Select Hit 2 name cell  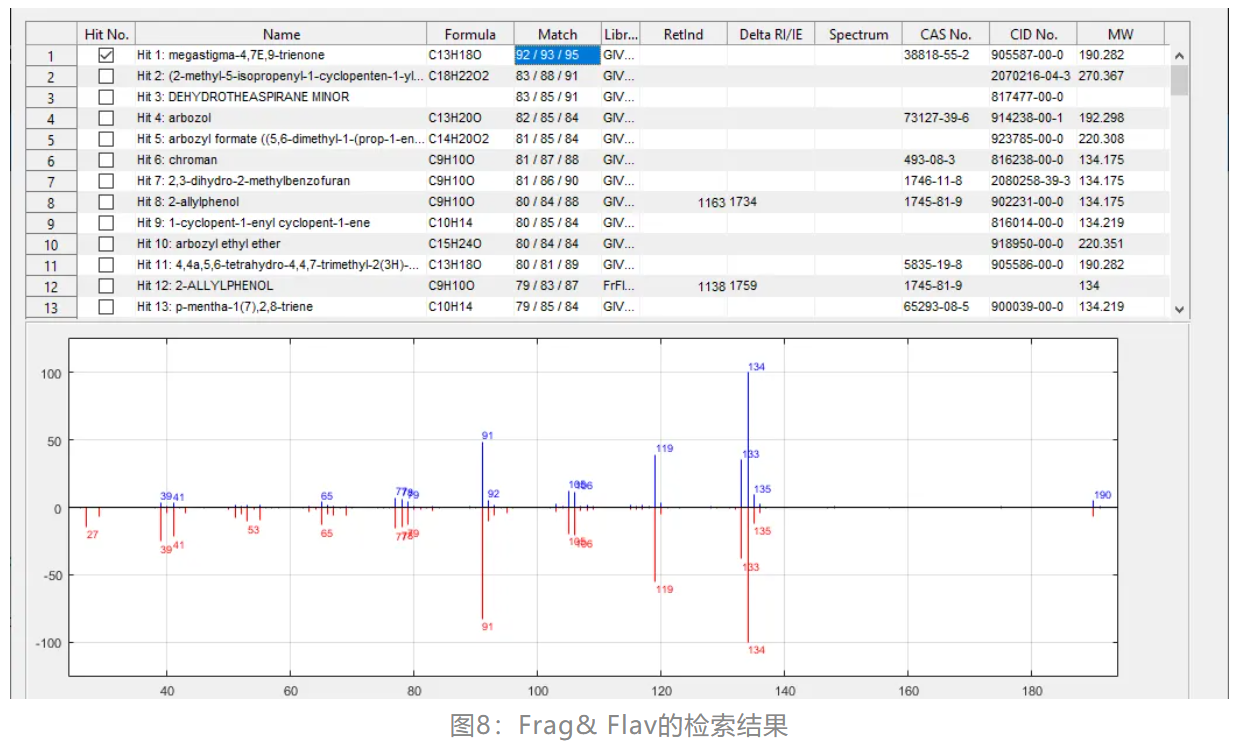(x=280, y=76)
